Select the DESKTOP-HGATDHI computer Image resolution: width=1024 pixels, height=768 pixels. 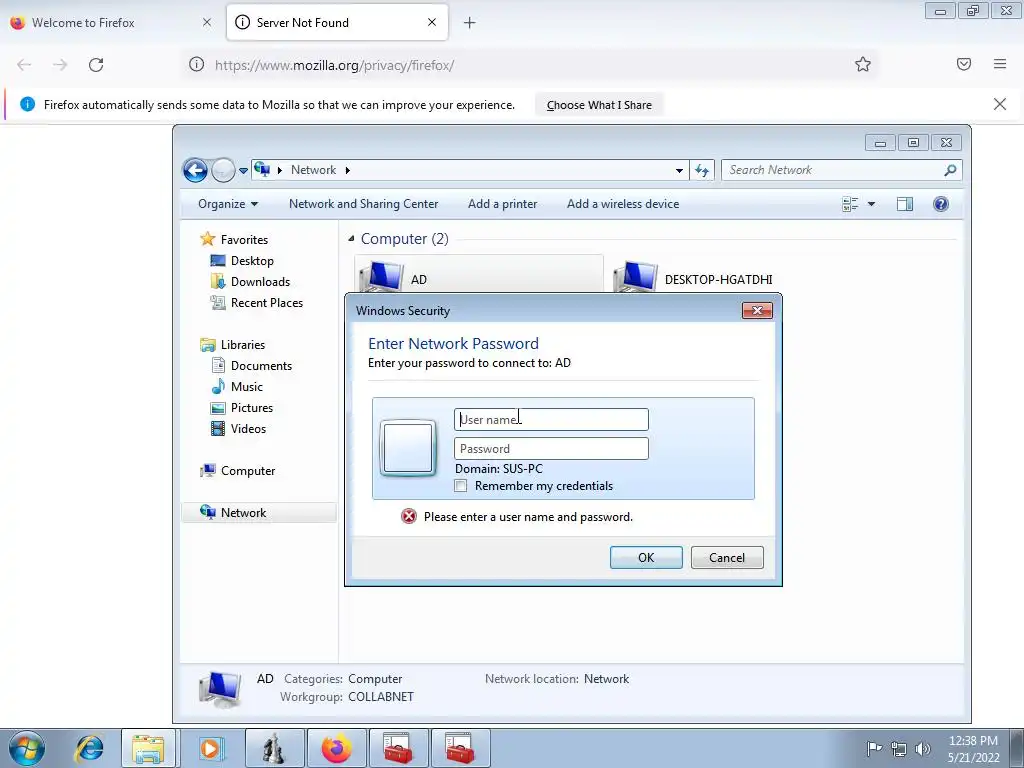pos(694,277)
